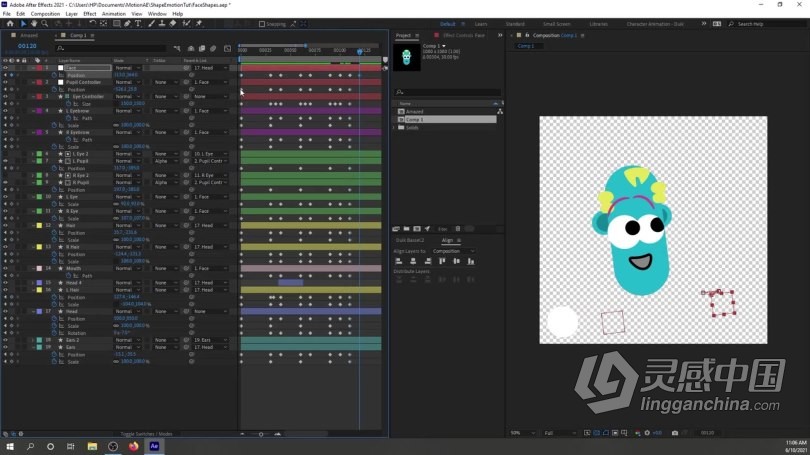Take snapshot with camera icon in viewer

(x=675, y=433)
